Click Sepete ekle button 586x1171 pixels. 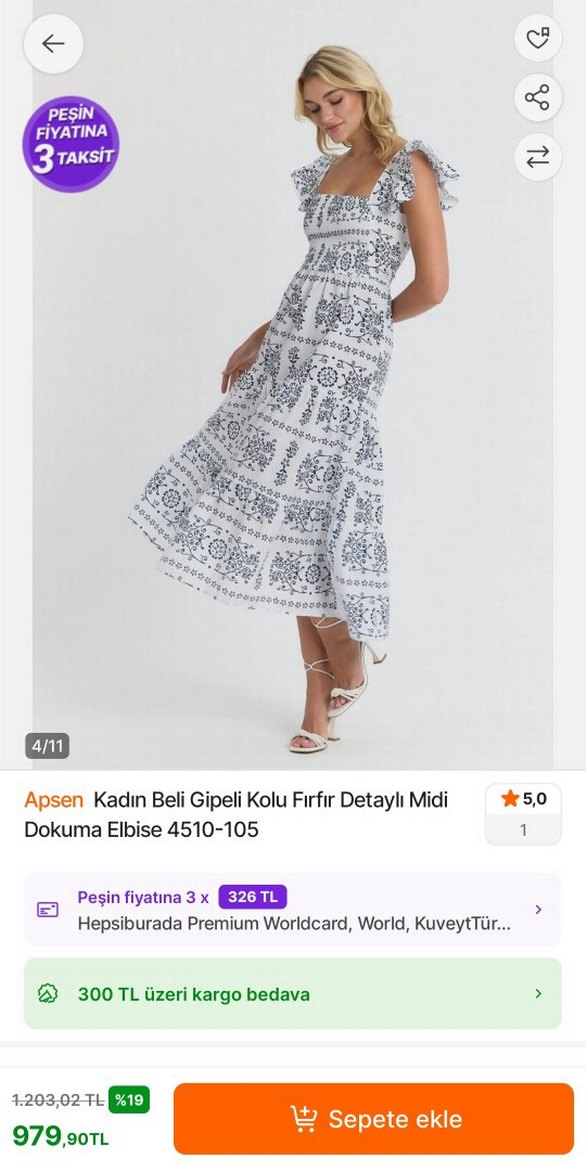pos(374,1119)
